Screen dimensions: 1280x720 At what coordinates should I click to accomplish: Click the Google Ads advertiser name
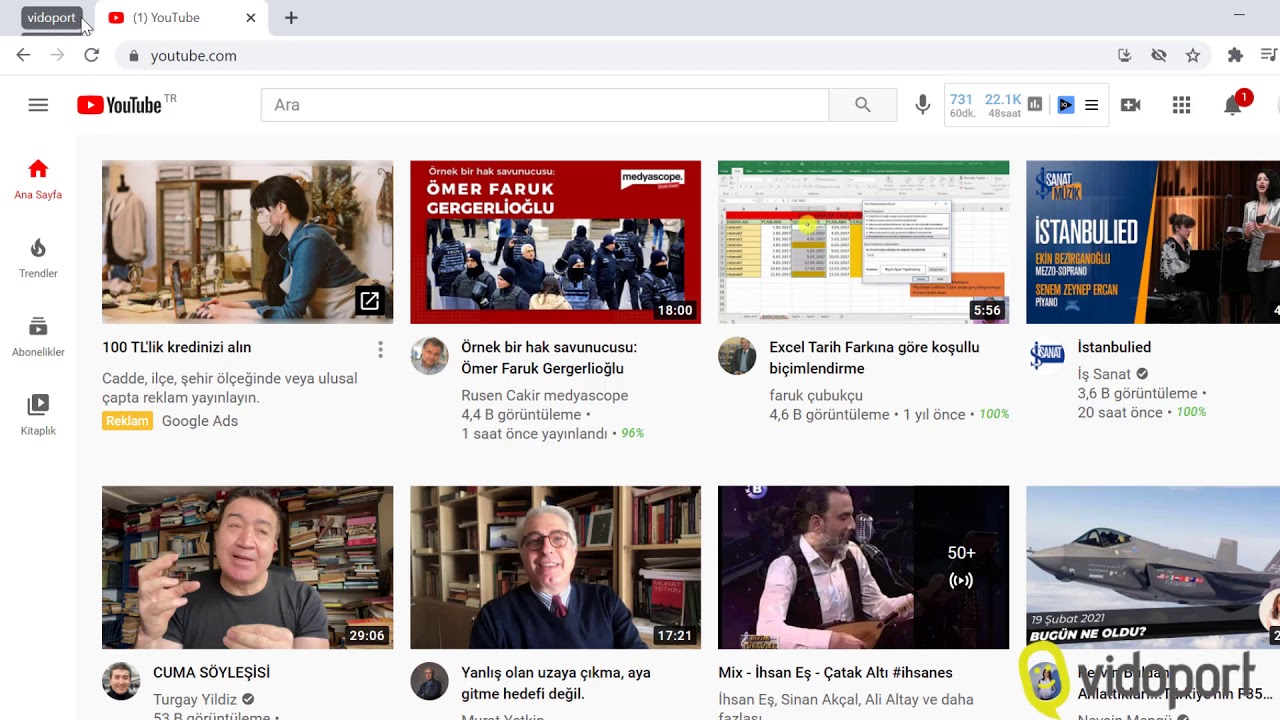[200, 421]
